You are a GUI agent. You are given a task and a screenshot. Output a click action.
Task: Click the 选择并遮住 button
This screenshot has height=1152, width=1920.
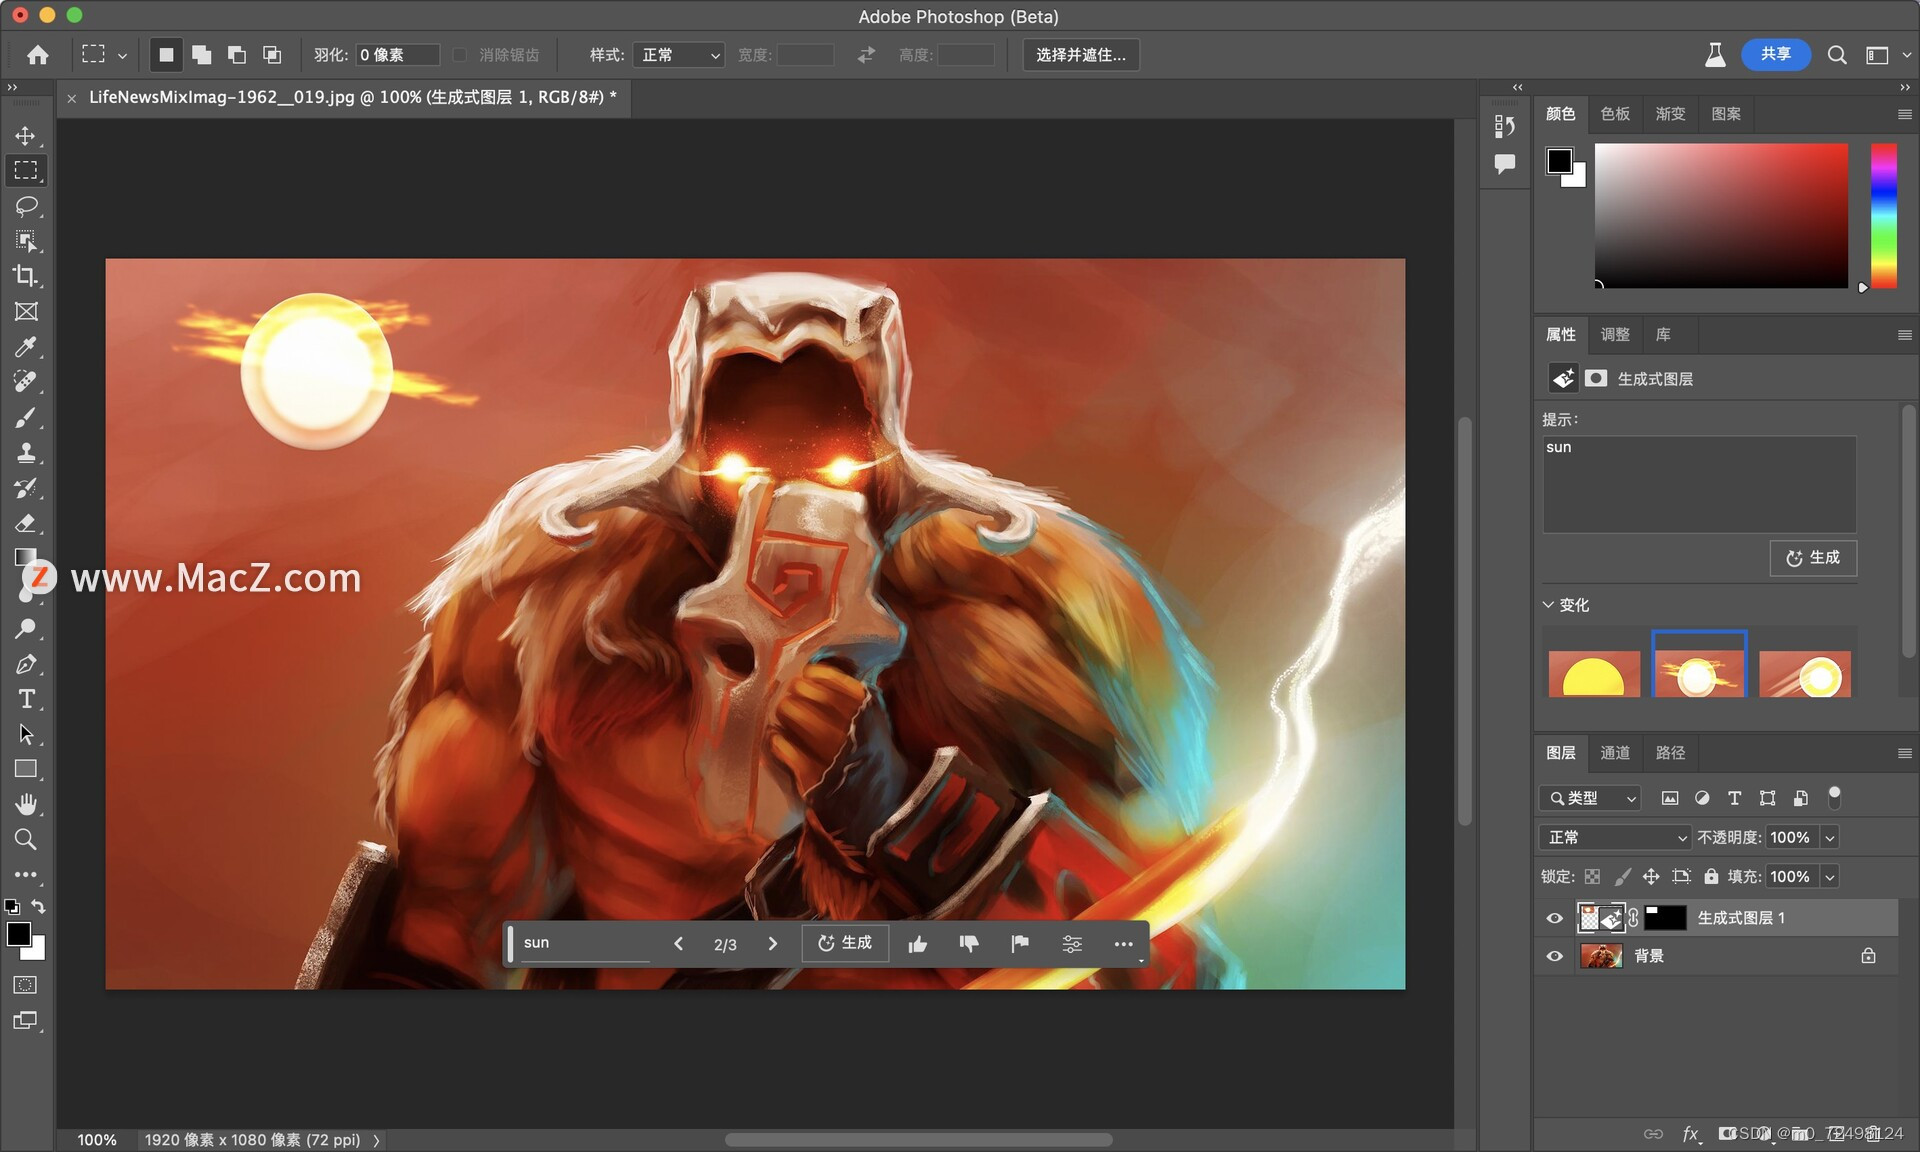(x=1080, y=55)
